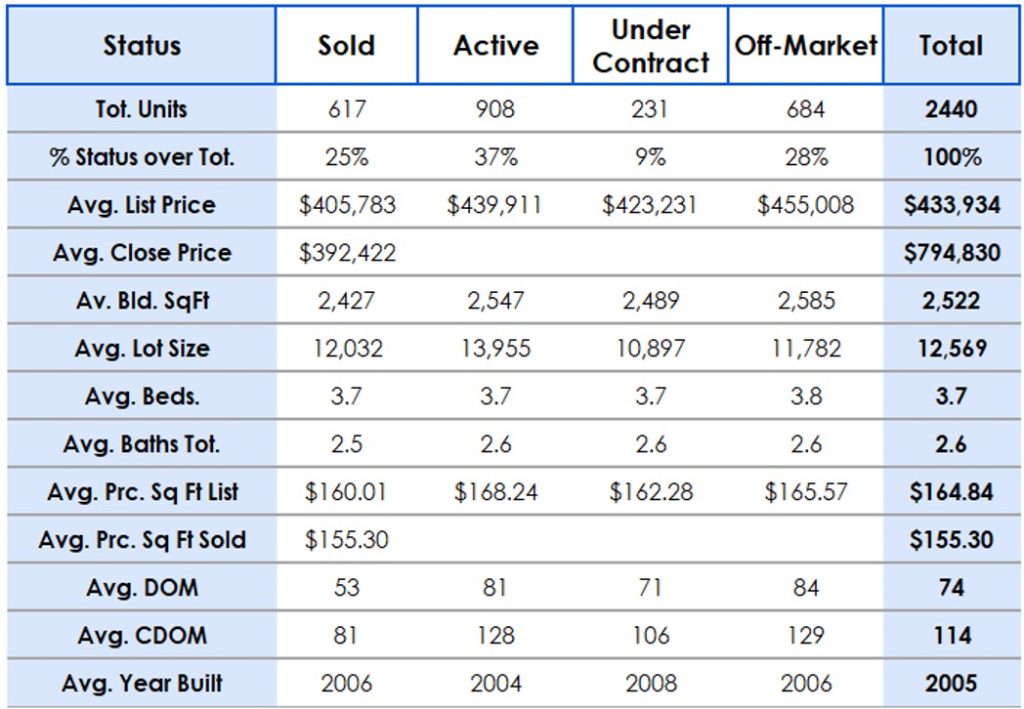This screenshot has width=1024, height=709.
Task: Click the Active price per sq ft $168.24
Action: tap(496, 492)
